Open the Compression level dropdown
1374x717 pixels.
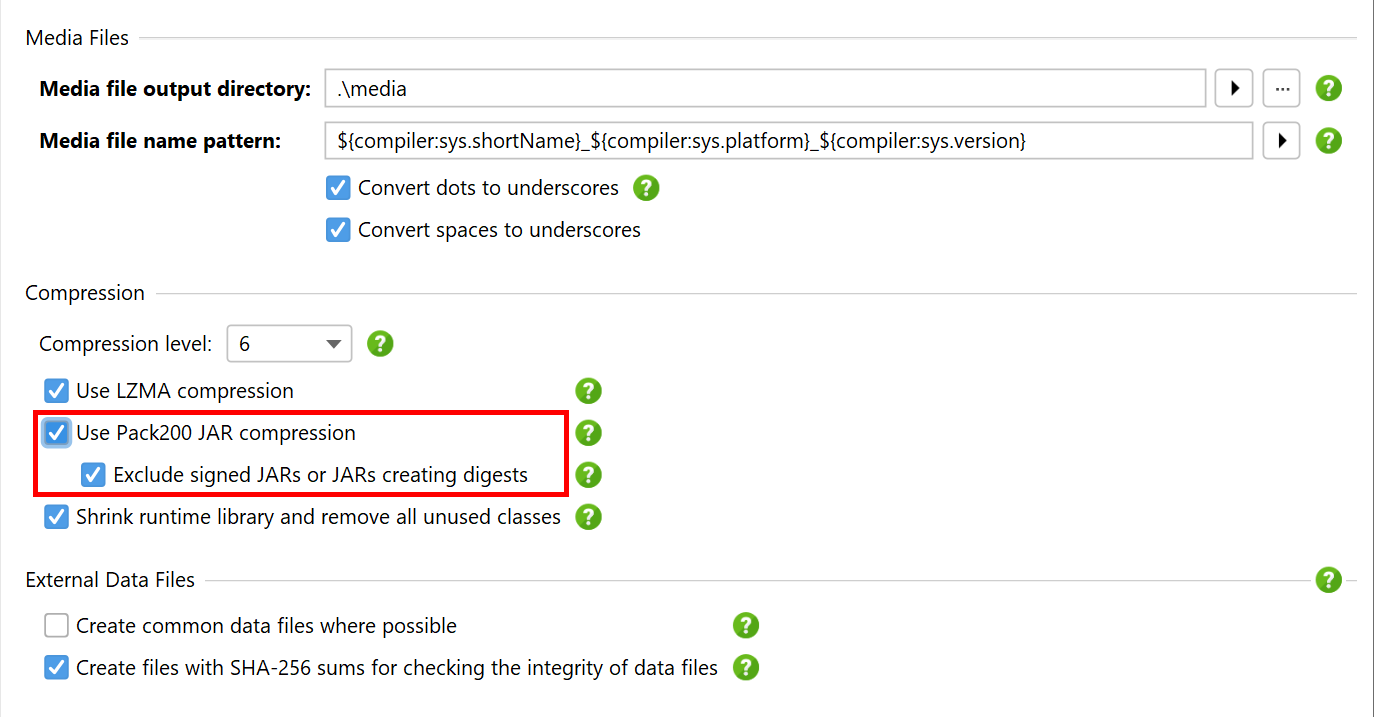point(290,344)
